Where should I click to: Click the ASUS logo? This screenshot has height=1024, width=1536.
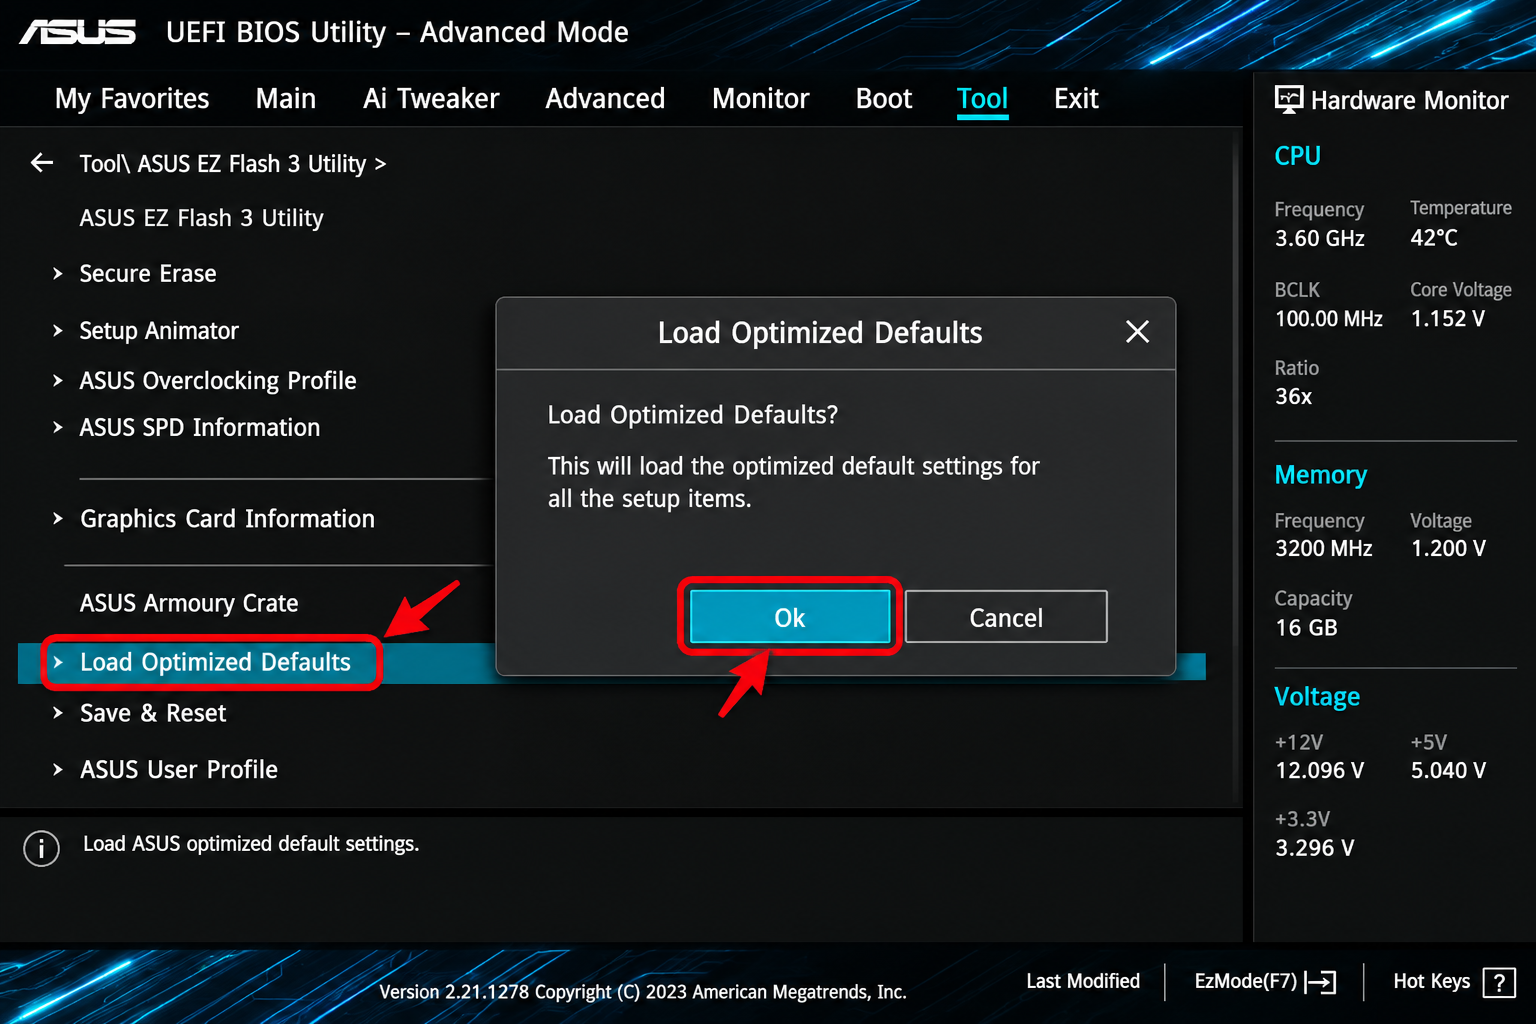(x=78, y=32)
